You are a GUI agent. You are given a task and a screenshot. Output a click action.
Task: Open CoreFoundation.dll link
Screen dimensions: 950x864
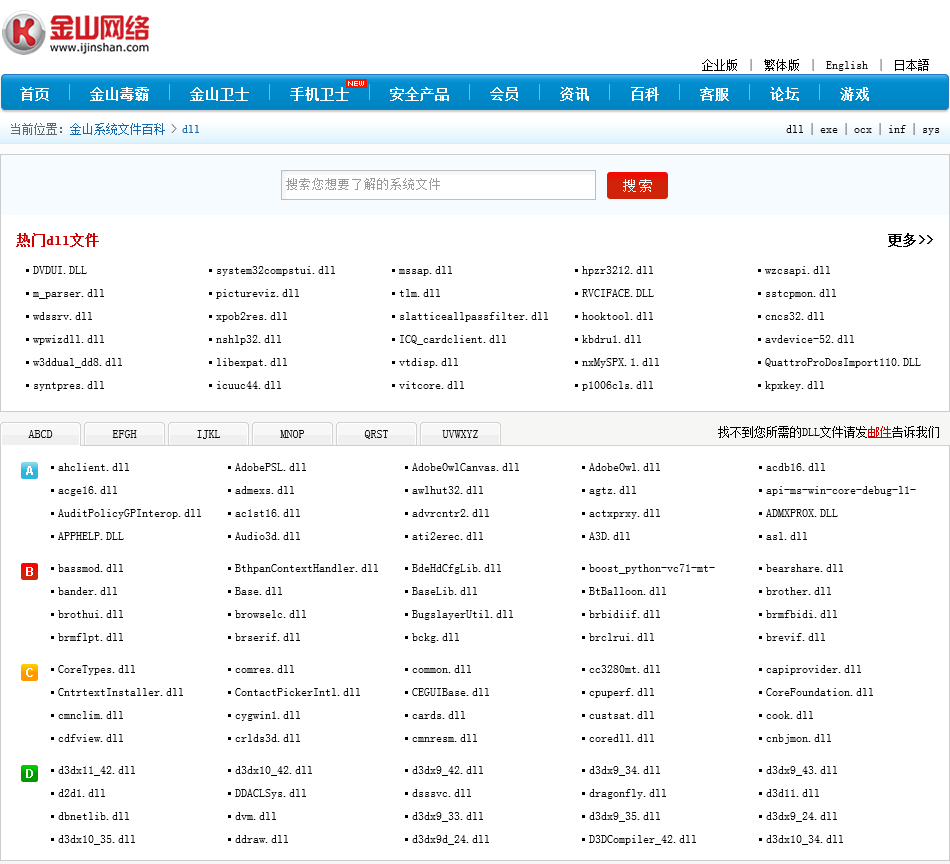[x=820, y=693]
